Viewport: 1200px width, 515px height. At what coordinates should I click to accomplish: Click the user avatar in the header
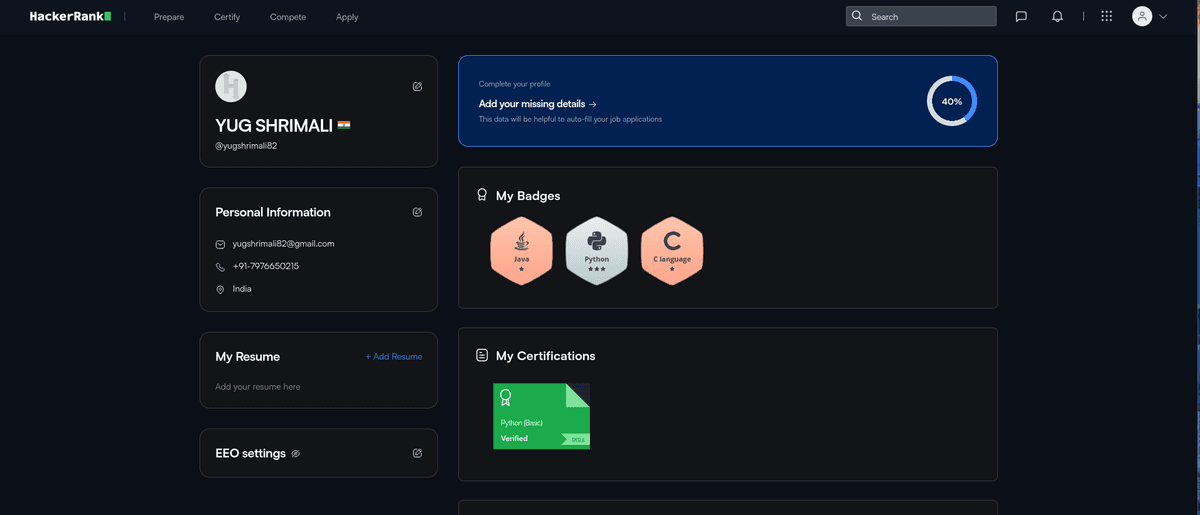[1142, 16]
